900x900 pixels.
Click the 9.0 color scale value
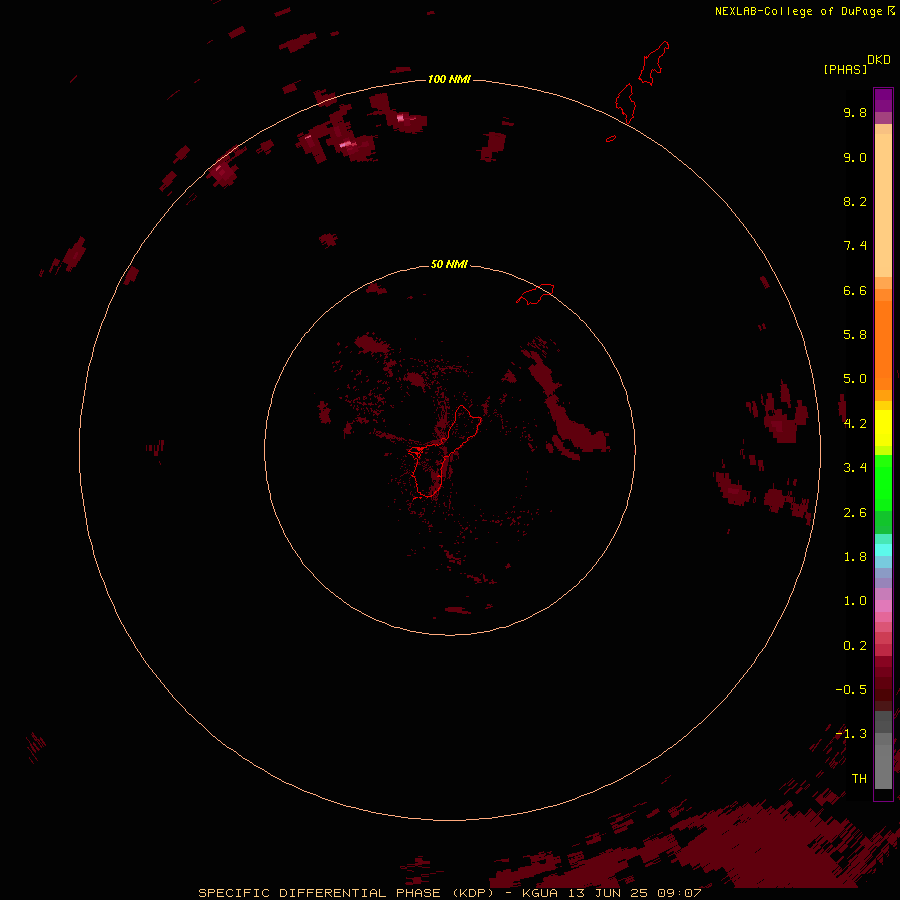click(x=855, y=157)
